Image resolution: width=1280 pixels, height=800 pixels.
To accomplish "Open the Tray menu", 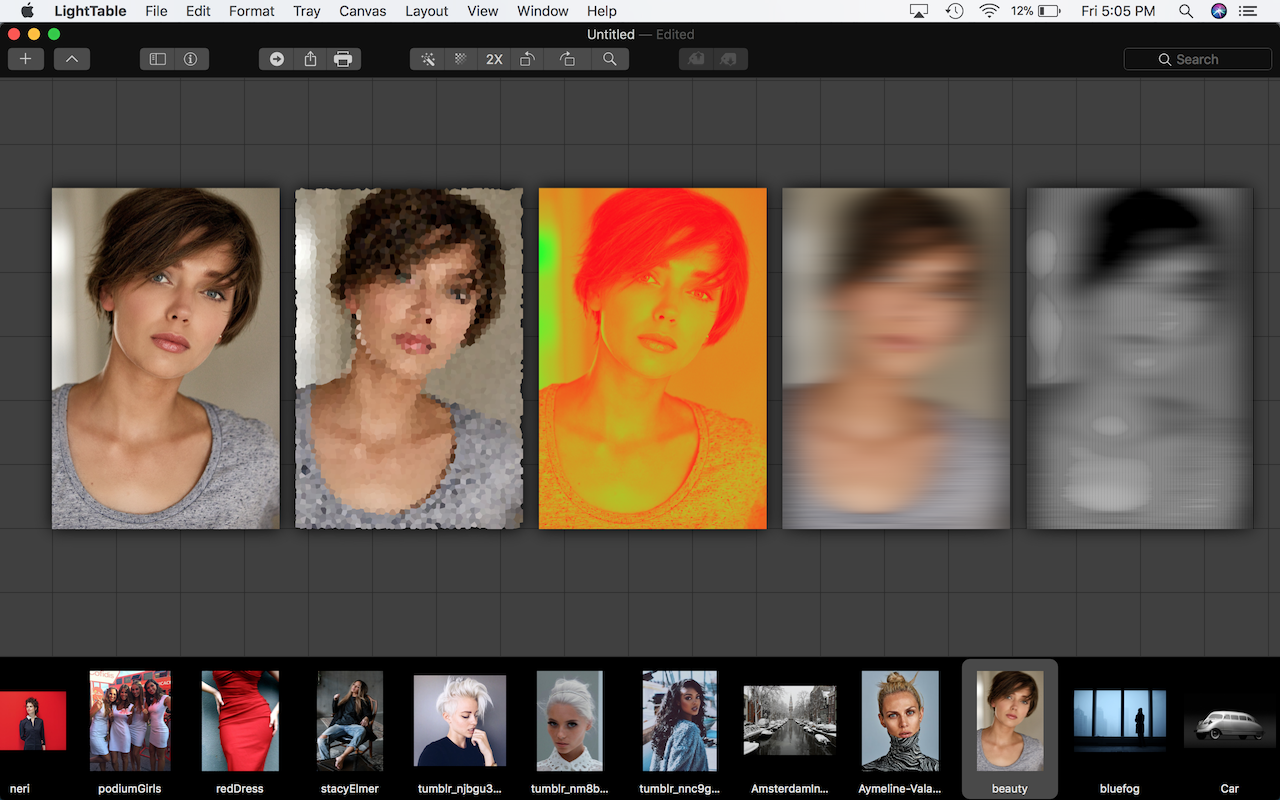I will coord(307,11).
